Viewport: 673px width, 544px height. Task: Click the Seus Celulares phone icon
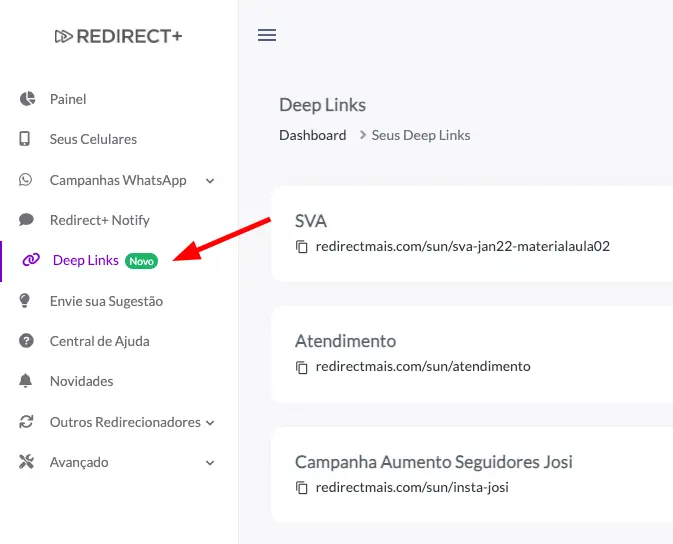point(25,139)
